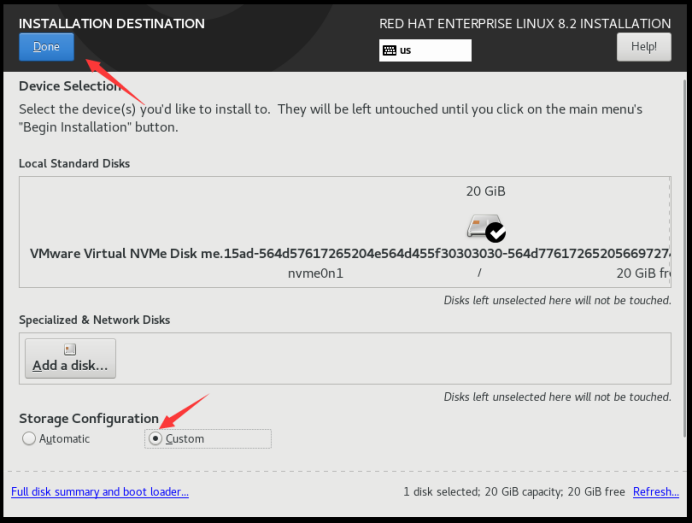Click the VMware Virtual NVMe Disk name
692x523 pixels.
(x=350, y=254)
